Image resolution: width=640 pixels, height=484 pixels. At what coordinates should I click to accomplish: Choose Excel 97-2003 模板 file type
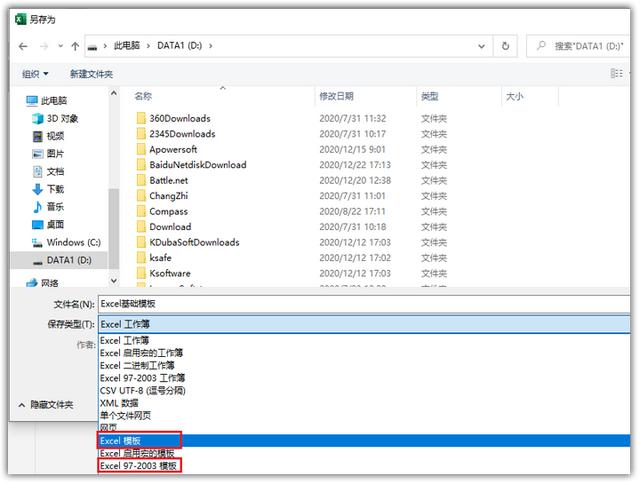click(364, 466)
